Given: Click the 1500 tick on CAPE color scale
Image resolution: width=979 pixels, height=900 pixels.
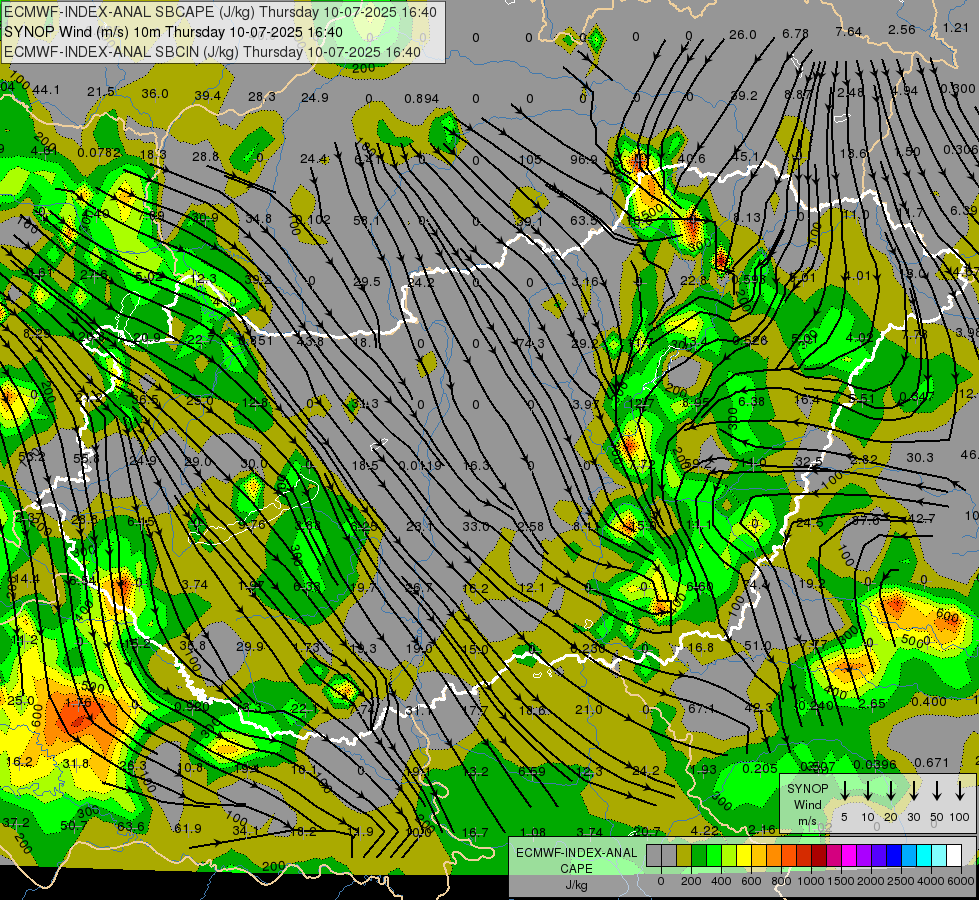Looking at the screenshot, I should pos(841,881).
